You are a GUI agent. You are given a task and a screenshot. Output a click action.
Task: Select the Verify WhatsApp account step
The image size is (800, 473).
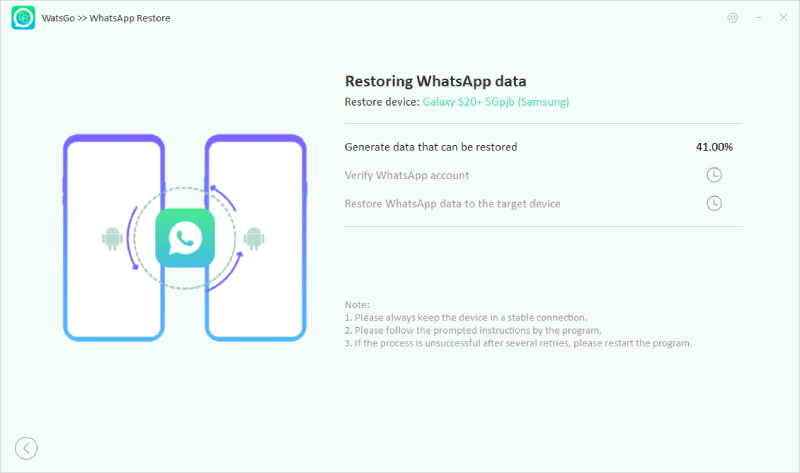407,175
